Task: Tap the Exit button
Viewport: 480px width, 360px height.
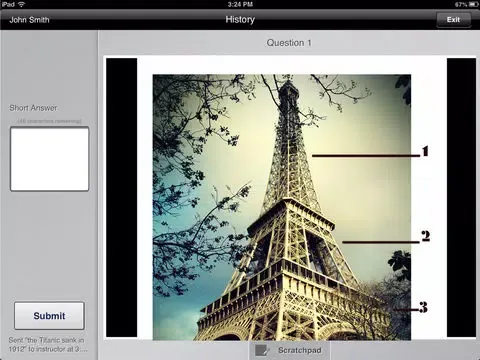Action: 453,20
